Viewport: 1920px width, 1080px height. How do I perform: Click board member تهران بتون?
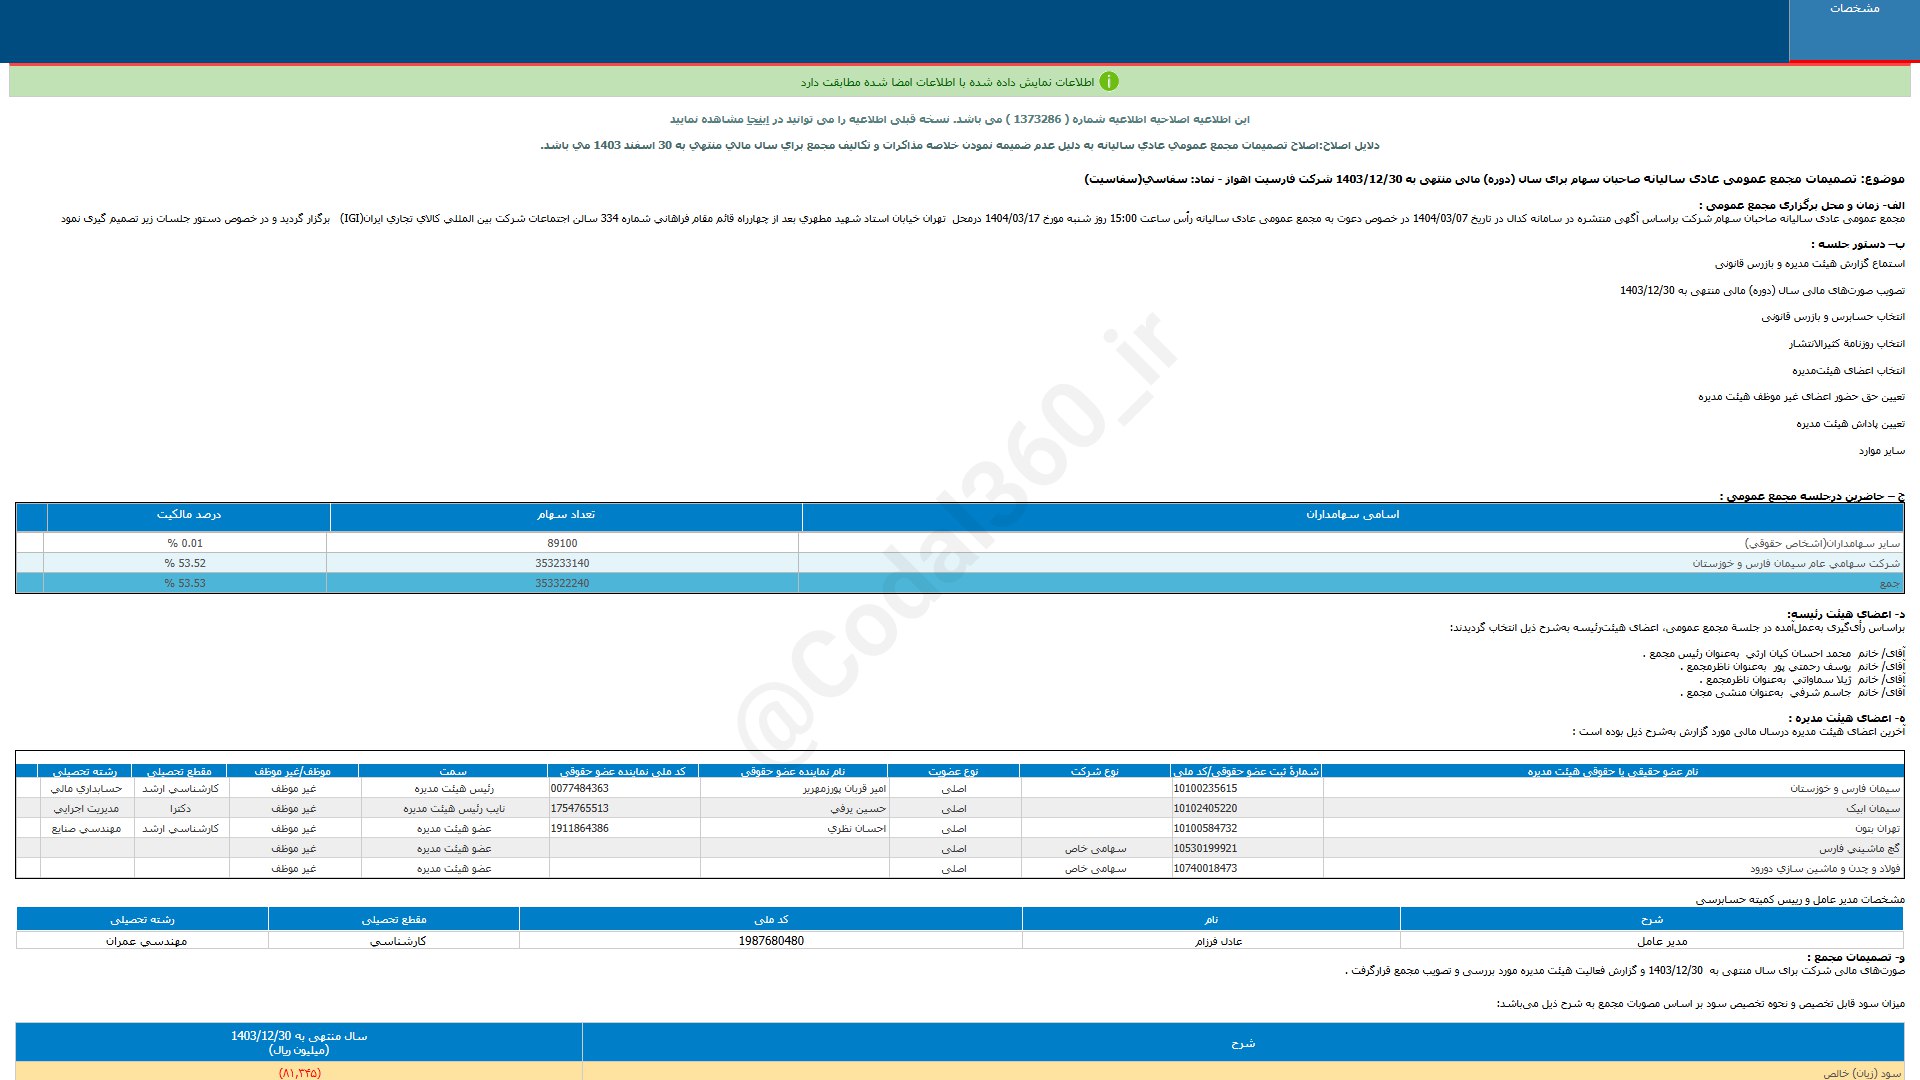click(x=1878, y=828)
